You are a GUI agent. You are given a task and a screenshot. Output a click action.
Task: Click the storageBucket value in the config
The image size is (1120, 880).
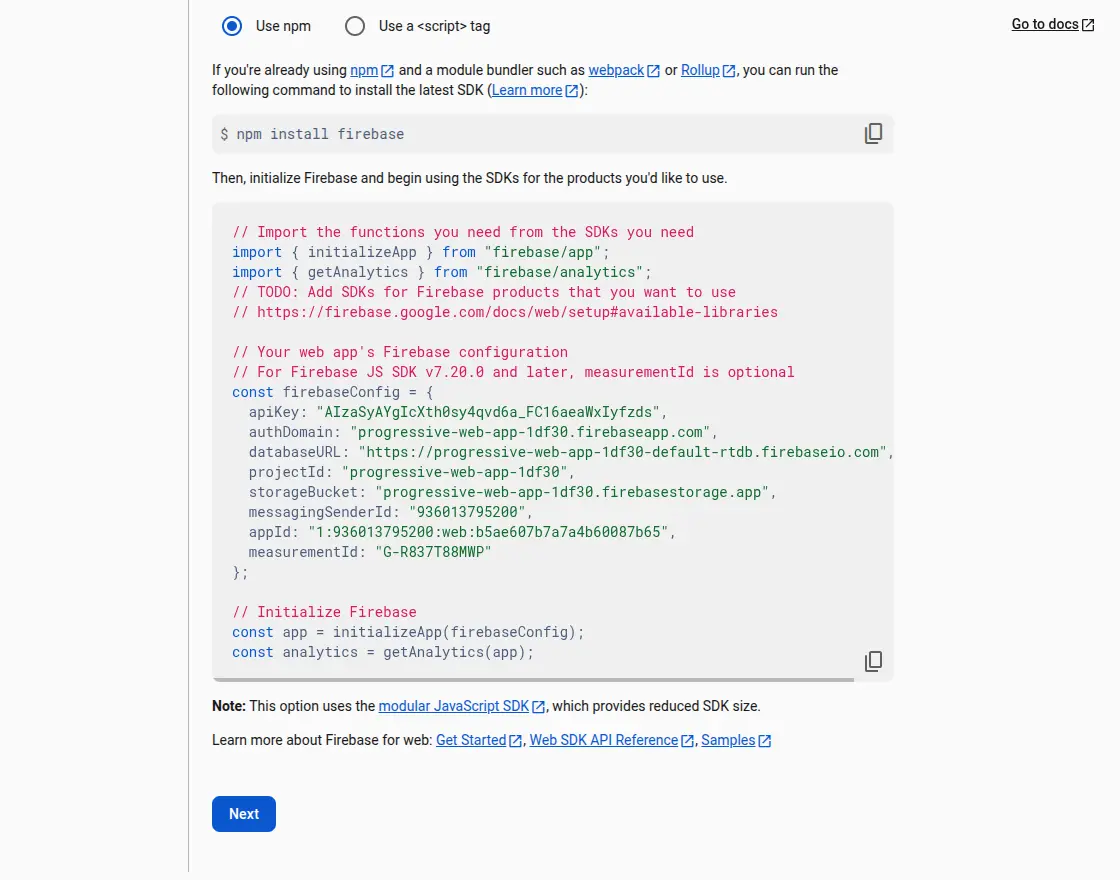(572, 492)
